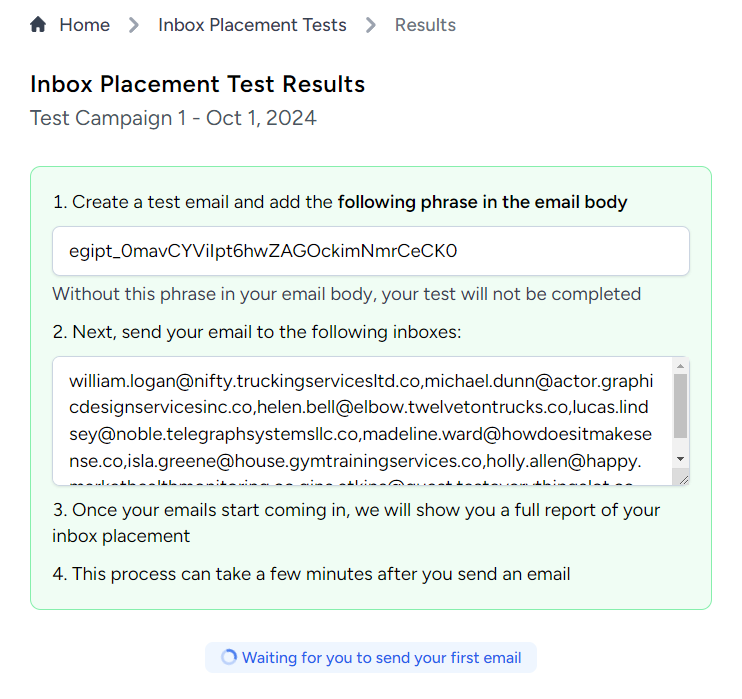Click the chevron before Results
742x699 pixels.
[371, 25]
